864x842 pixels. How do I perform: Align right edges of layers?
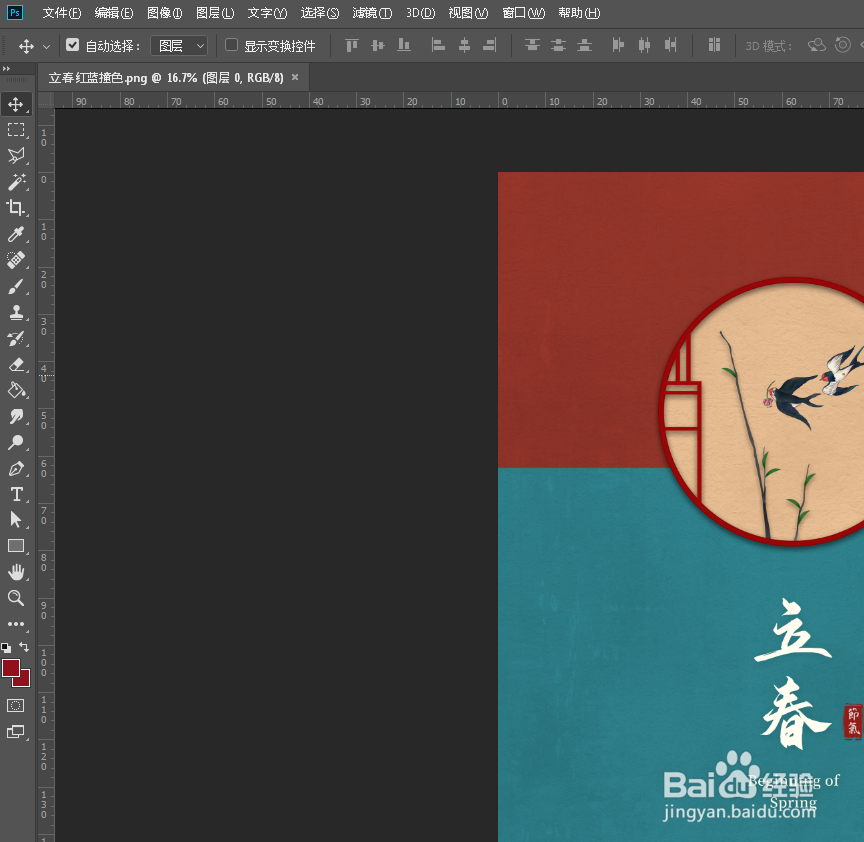coord(490,45)
